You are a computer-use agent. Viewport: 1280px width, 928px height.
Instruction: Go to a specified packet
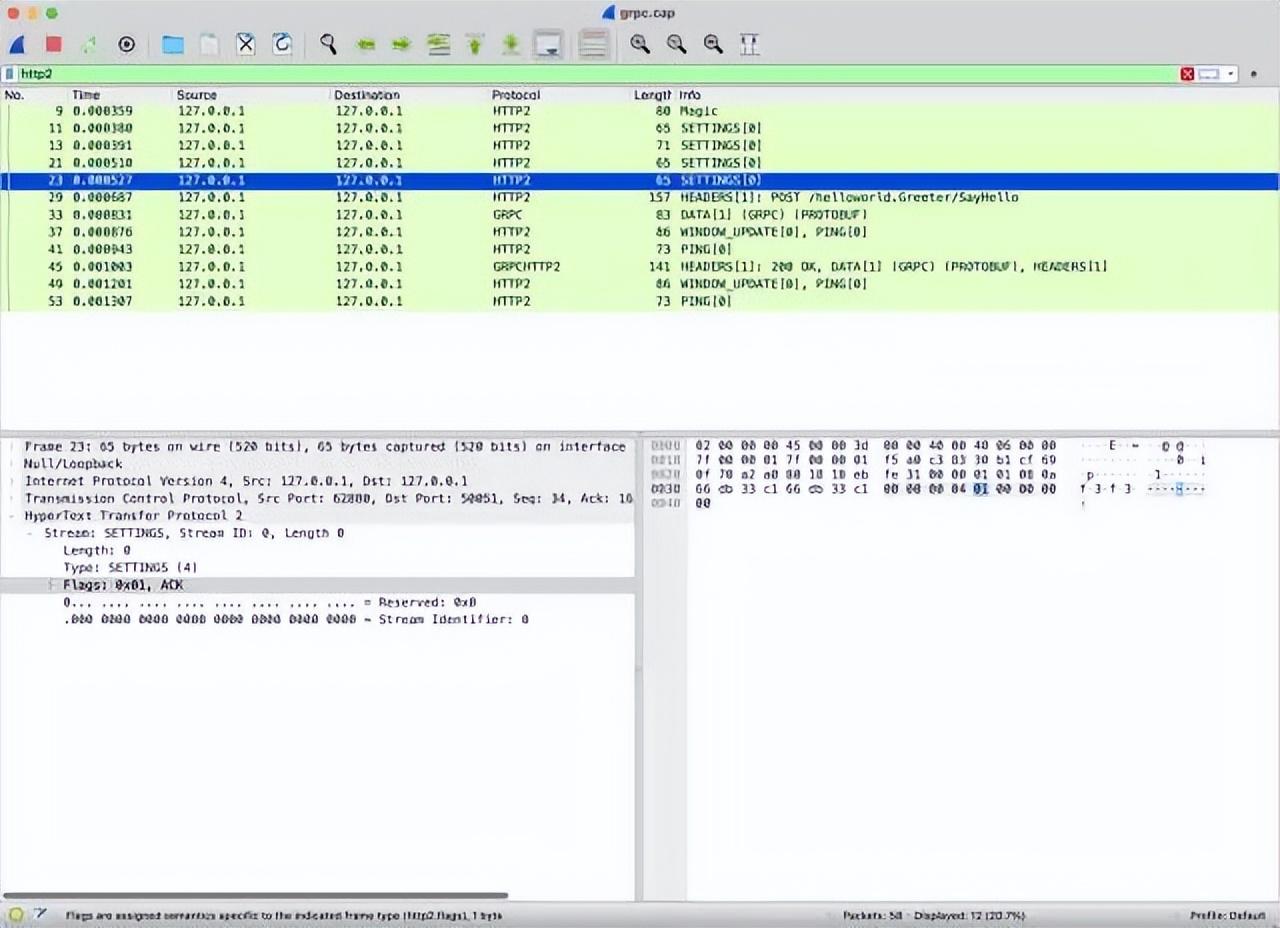tap(438, 44)
